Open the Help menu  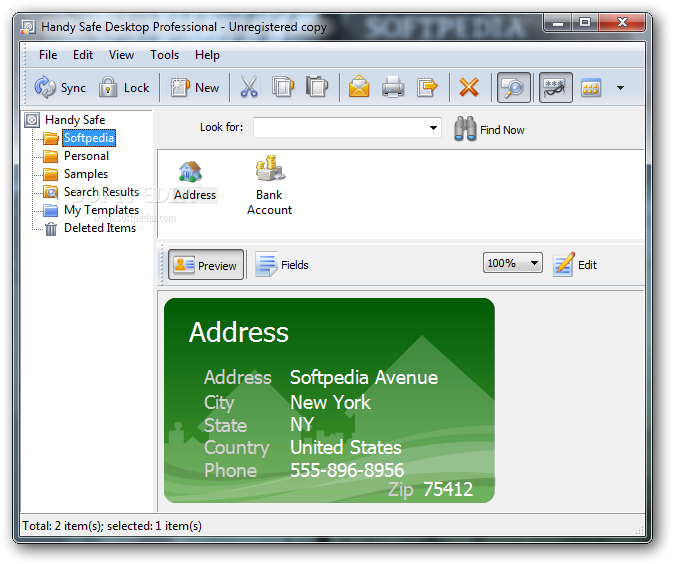207,55
